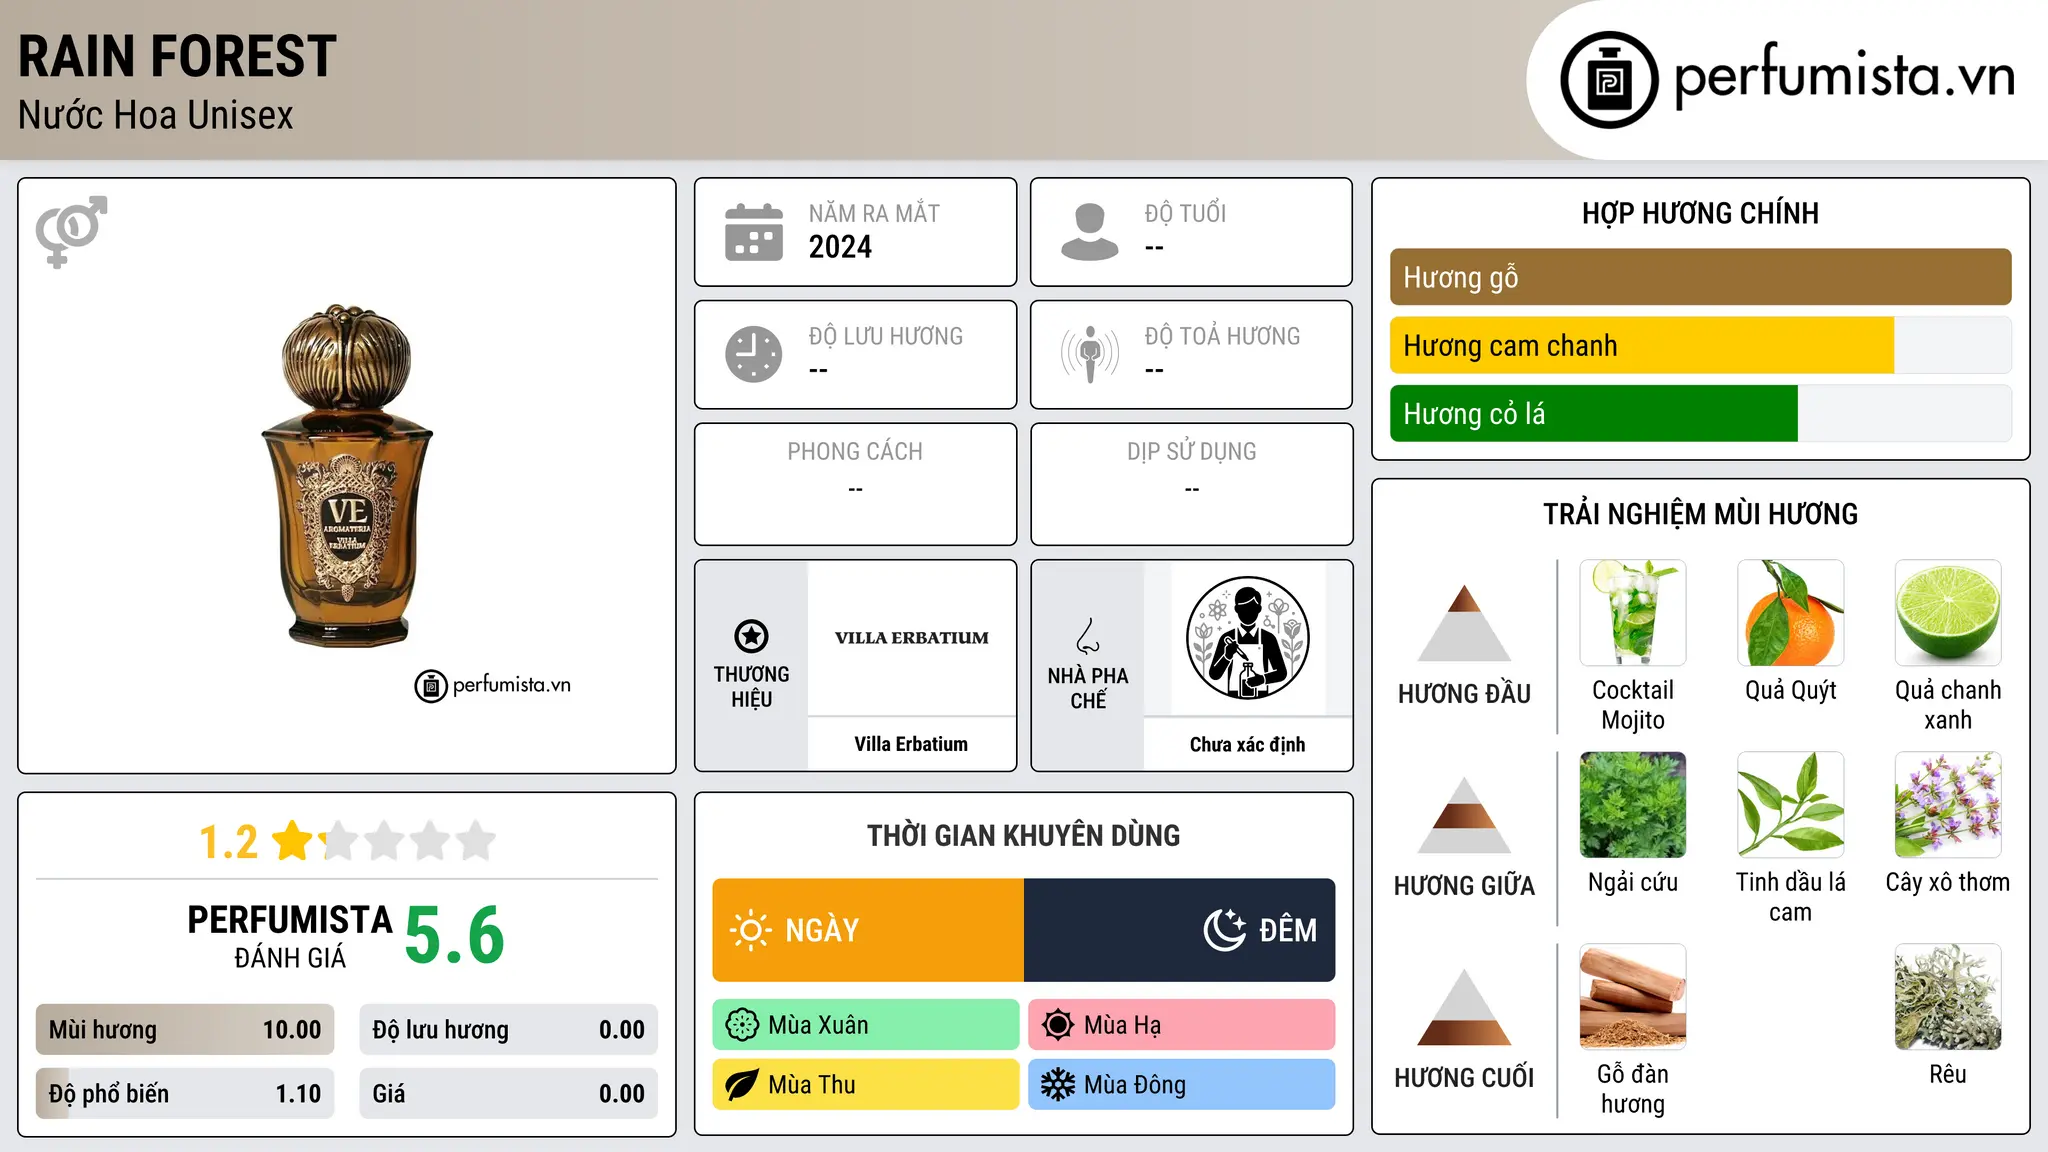Click the Hương cam chanh accord bar
Image resolution: width=2048 pixels, height=1152 pixels.
(1700, 345)
